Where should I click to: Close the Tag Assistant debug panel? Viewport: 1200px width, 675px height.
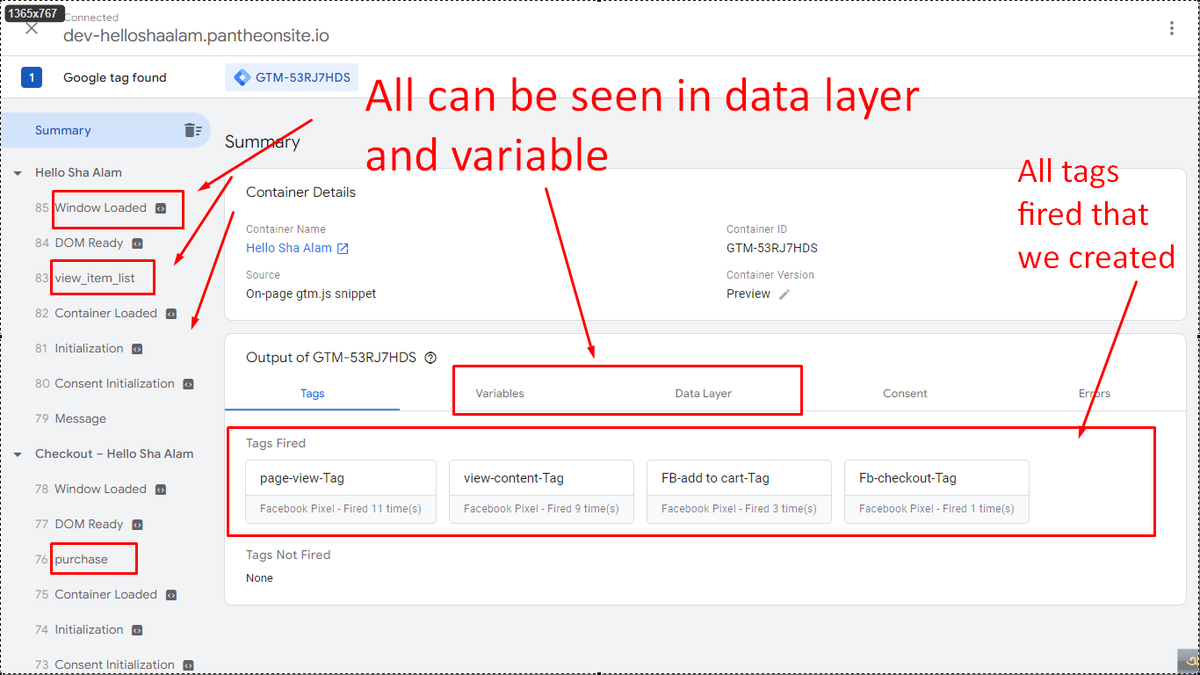click(32, 29)
